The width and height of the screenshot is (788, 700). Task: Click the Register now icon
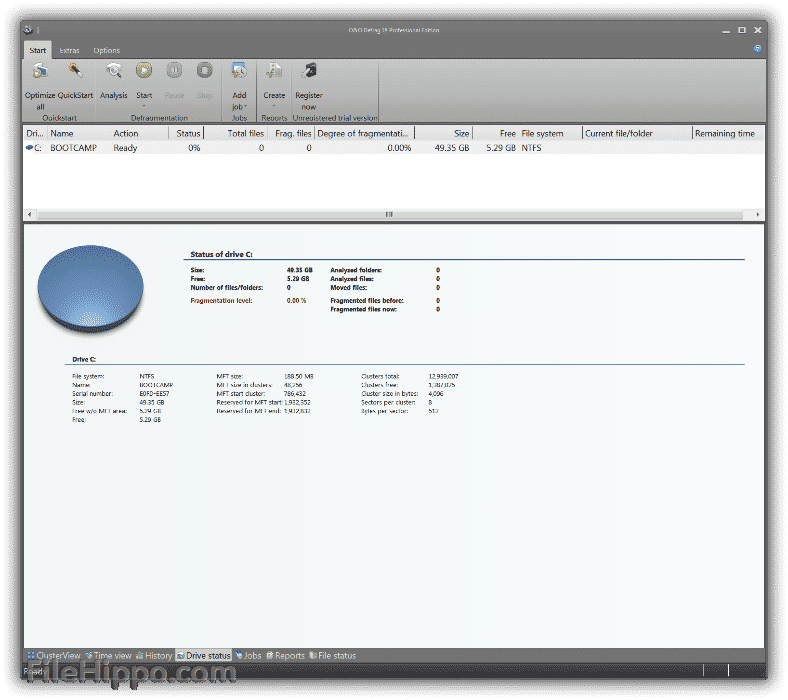pos(309,72)
